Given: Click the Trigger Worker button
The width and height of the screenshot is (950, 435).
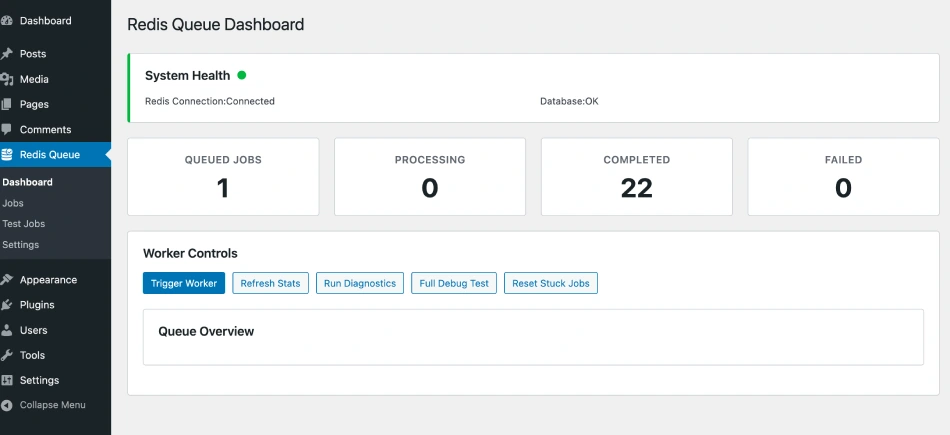Looking at the screenshot, I should tap(184, 283).
